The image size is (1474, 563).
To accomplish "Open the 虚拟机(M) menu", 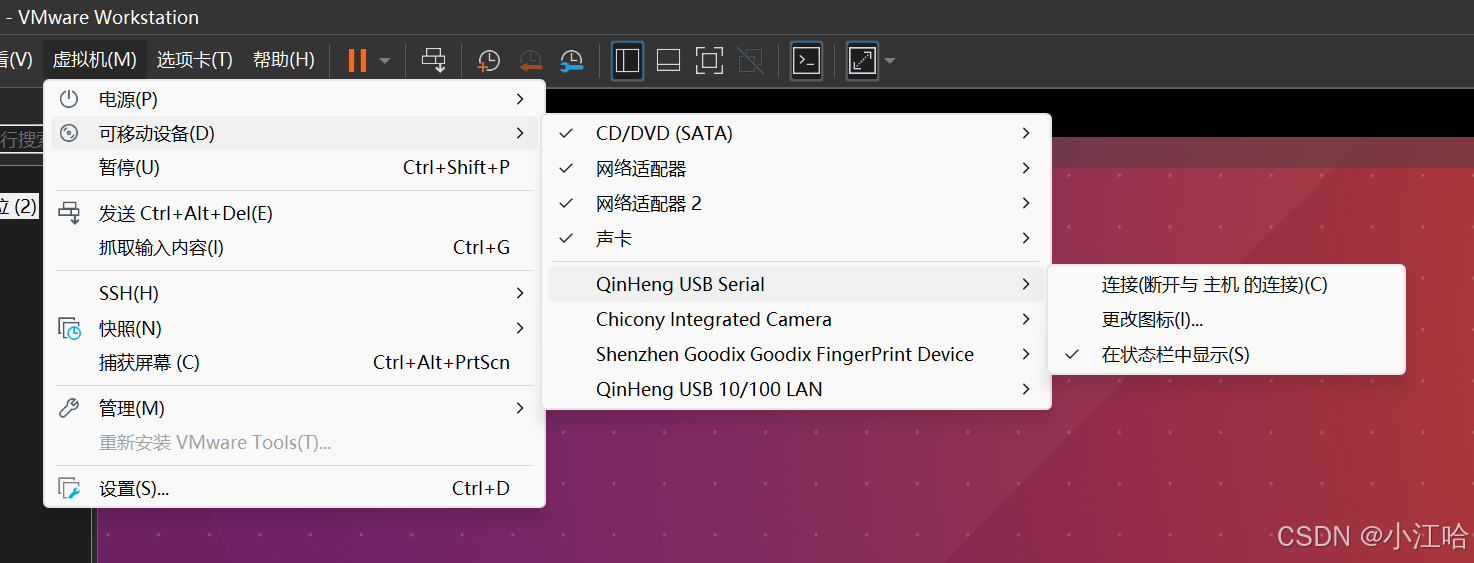I will [x=94, y=60].
